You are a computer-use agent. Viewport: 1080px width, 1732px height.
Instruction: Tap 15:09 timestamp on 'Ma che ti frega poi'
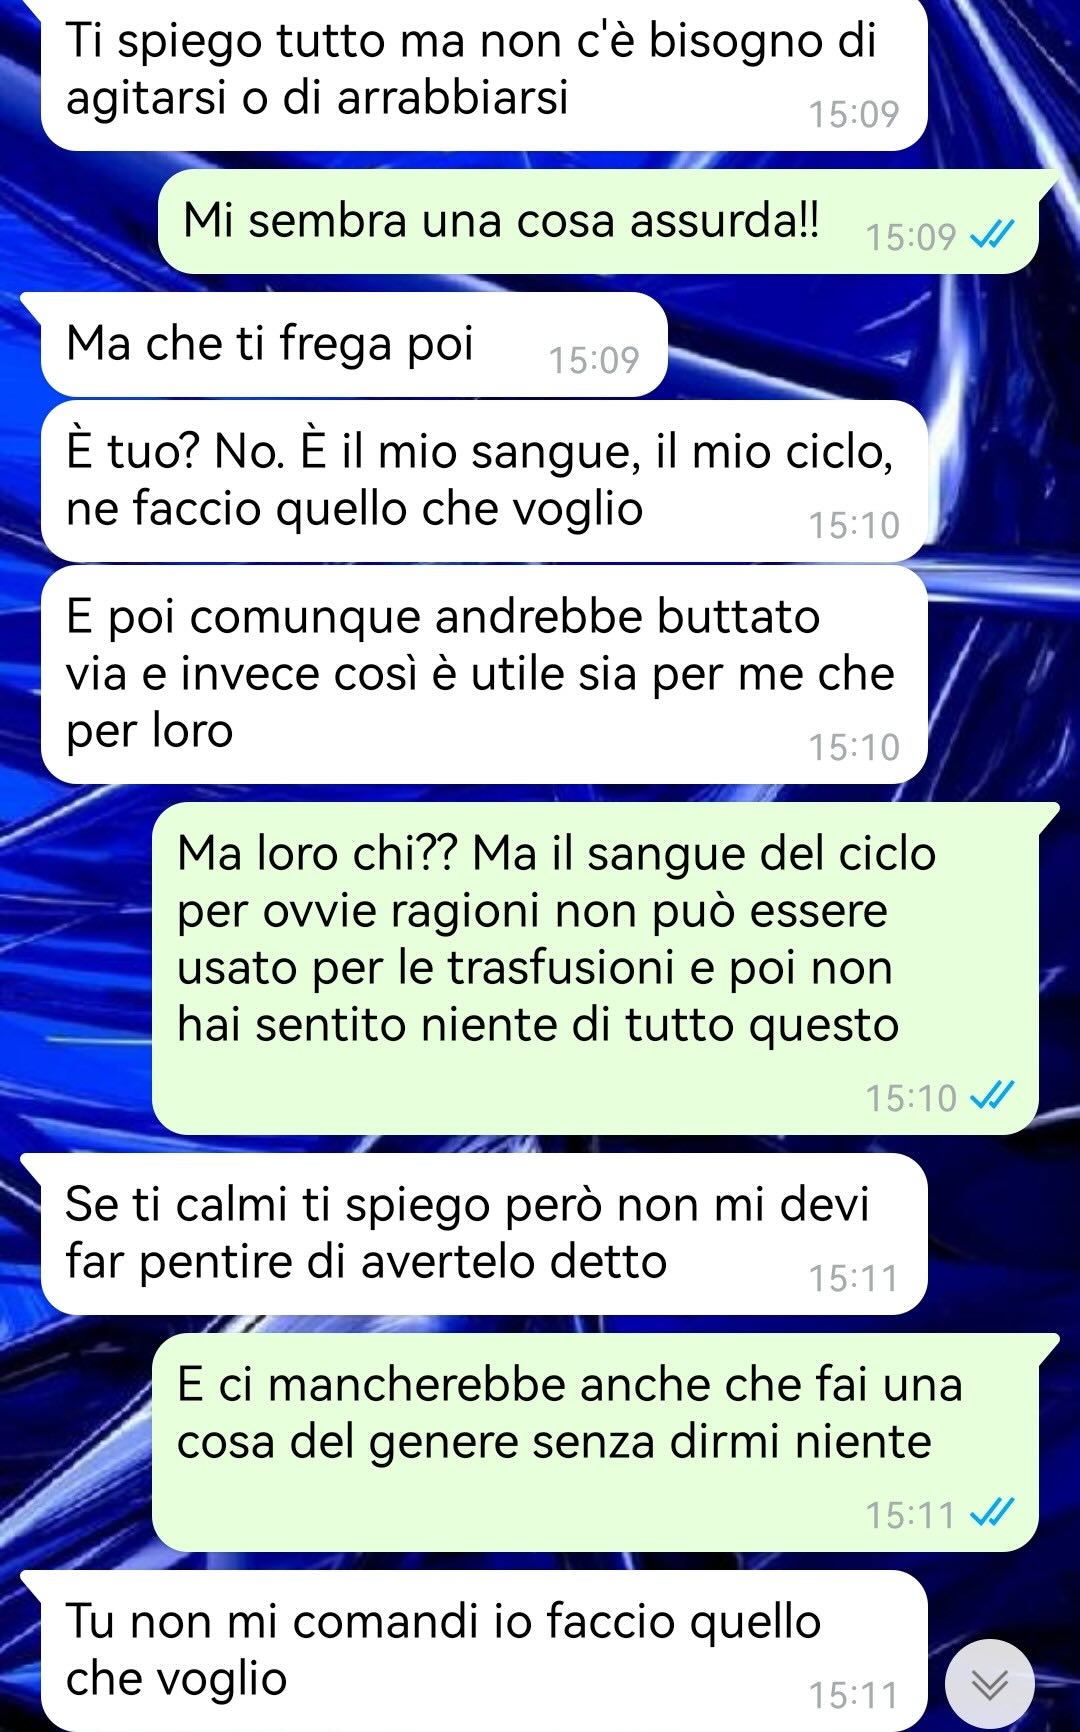click(594, 360)
